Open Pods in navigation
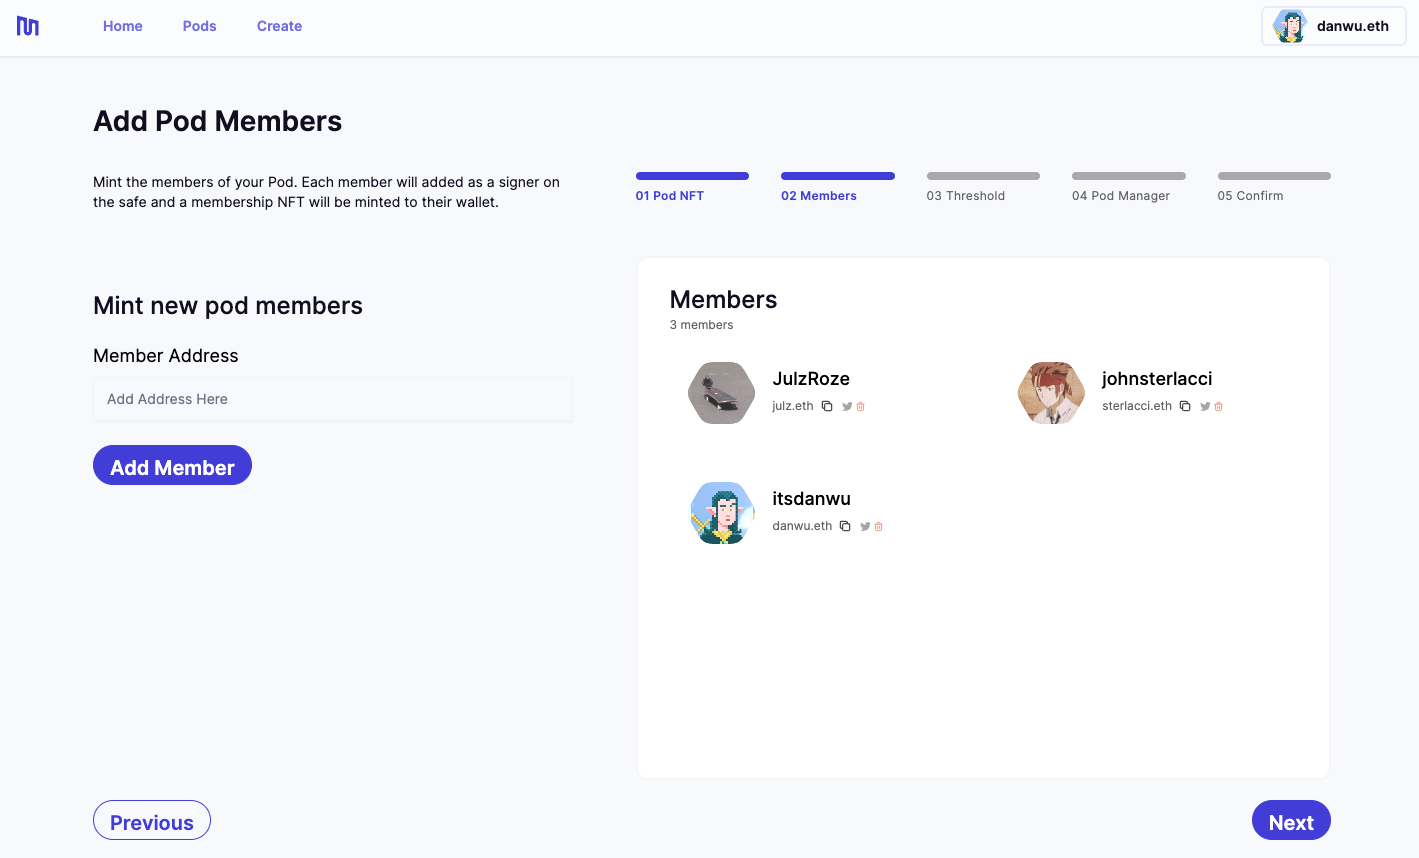Screen dimensions: 1419x858 [x=200, y=26]
